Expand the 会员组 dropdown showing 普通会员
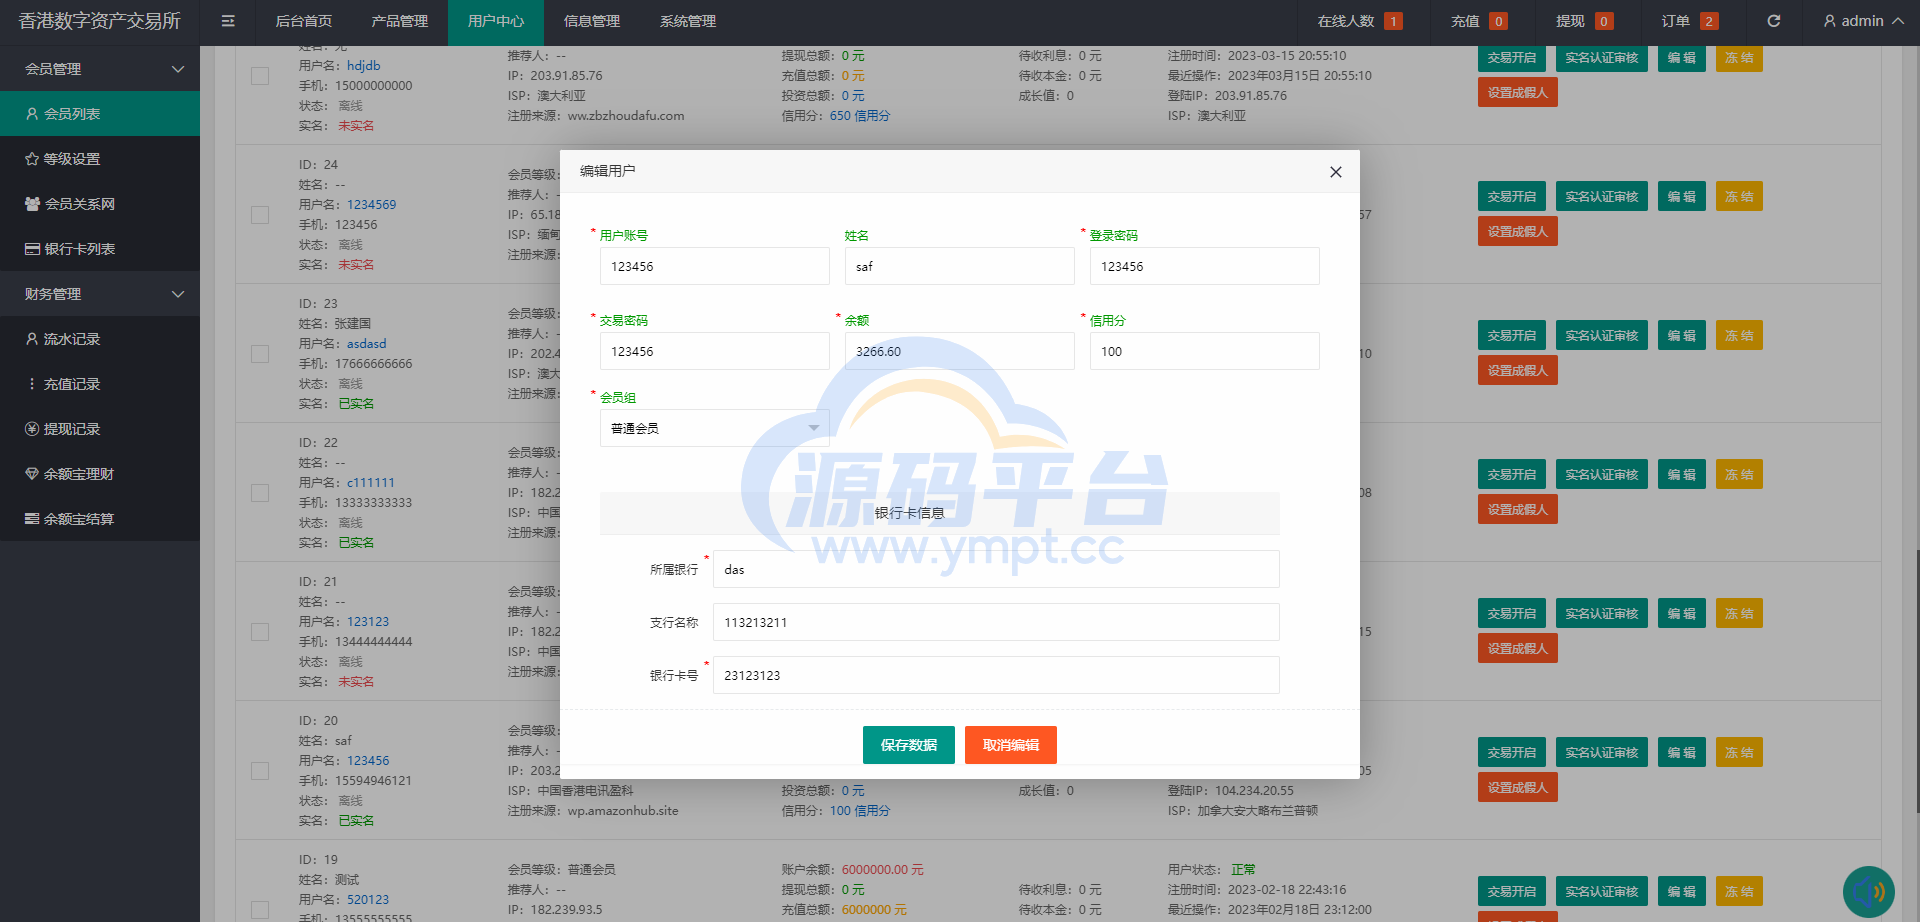Screen dimensions: 1920x922 [x=714, y=428]
